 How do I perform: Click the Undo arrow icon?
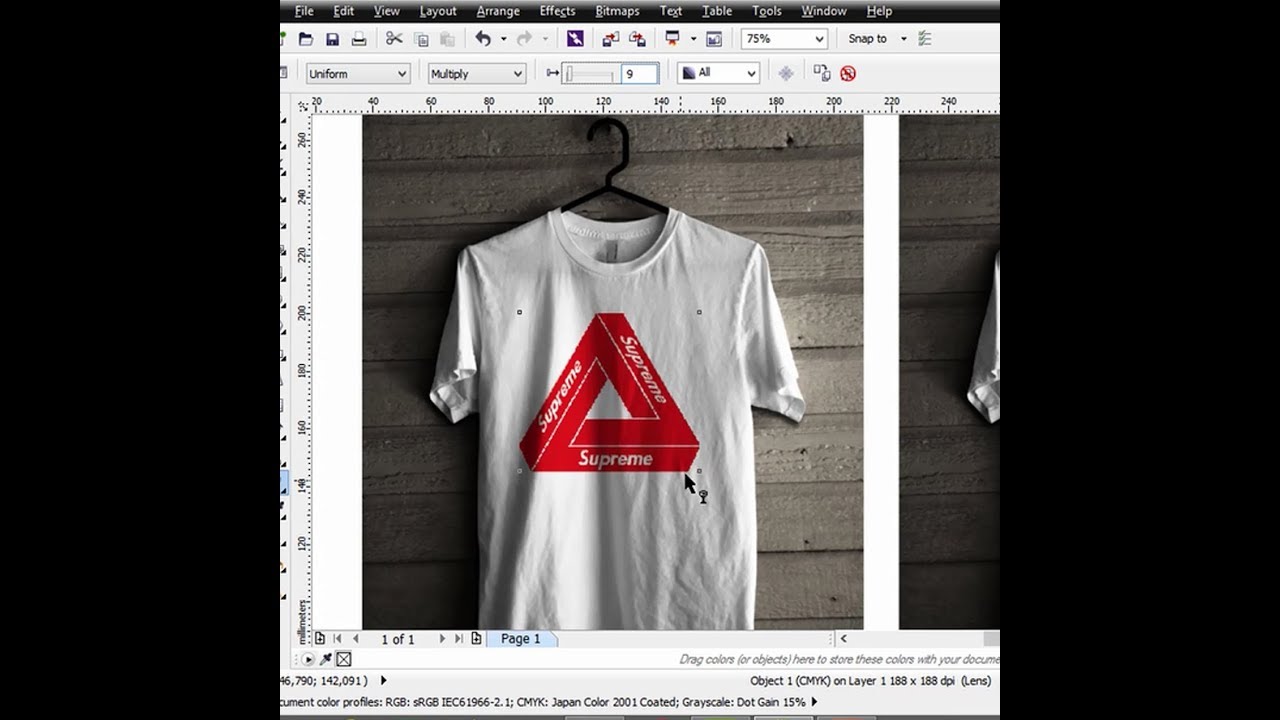(483, 39)
